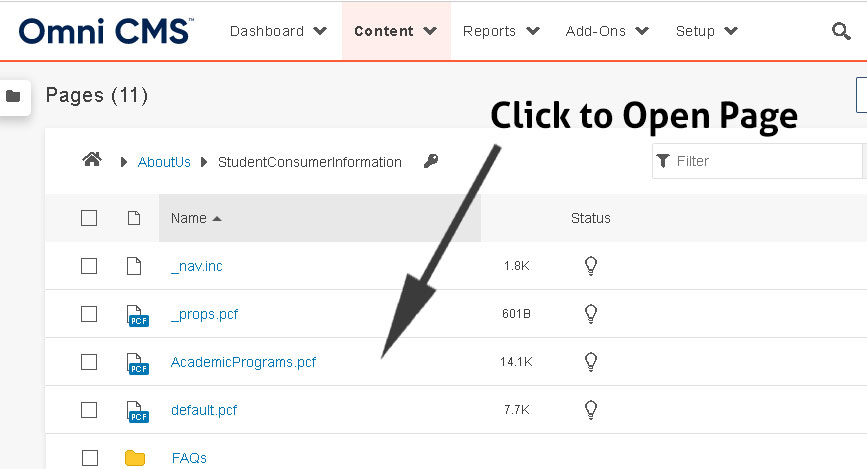Click the lightbulb status for AcademicPrograms.pcf
This screenshot has width=867, height=469.
(591, 362)
